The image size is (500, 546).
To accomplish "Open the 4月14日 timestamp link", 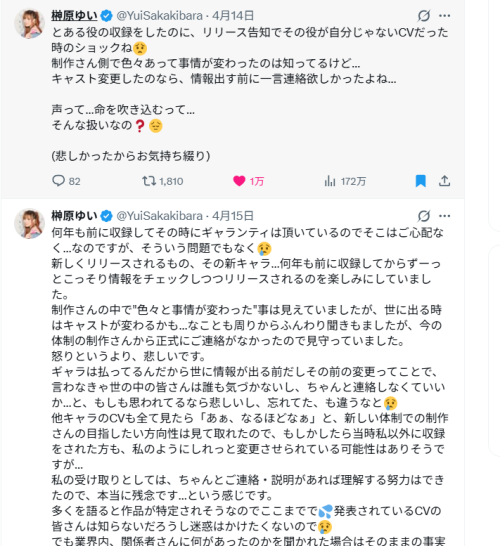I will pyautogui.click(x=233, y=16).
